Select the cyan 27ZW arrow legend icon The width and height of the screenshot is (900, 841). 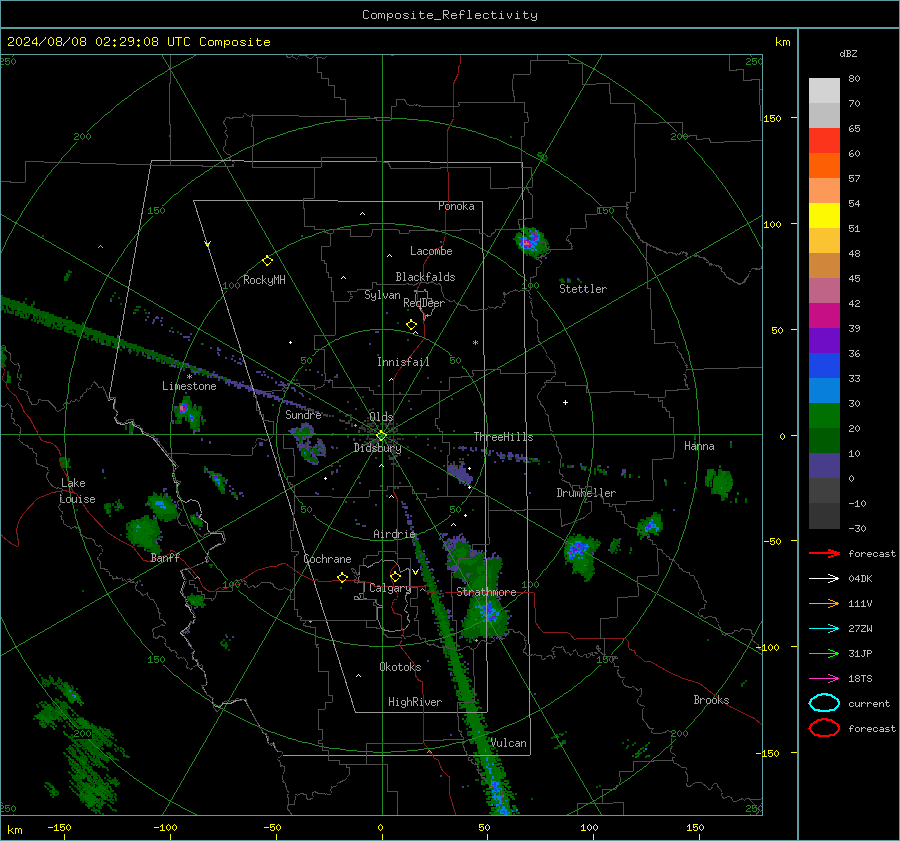[824, 629]
